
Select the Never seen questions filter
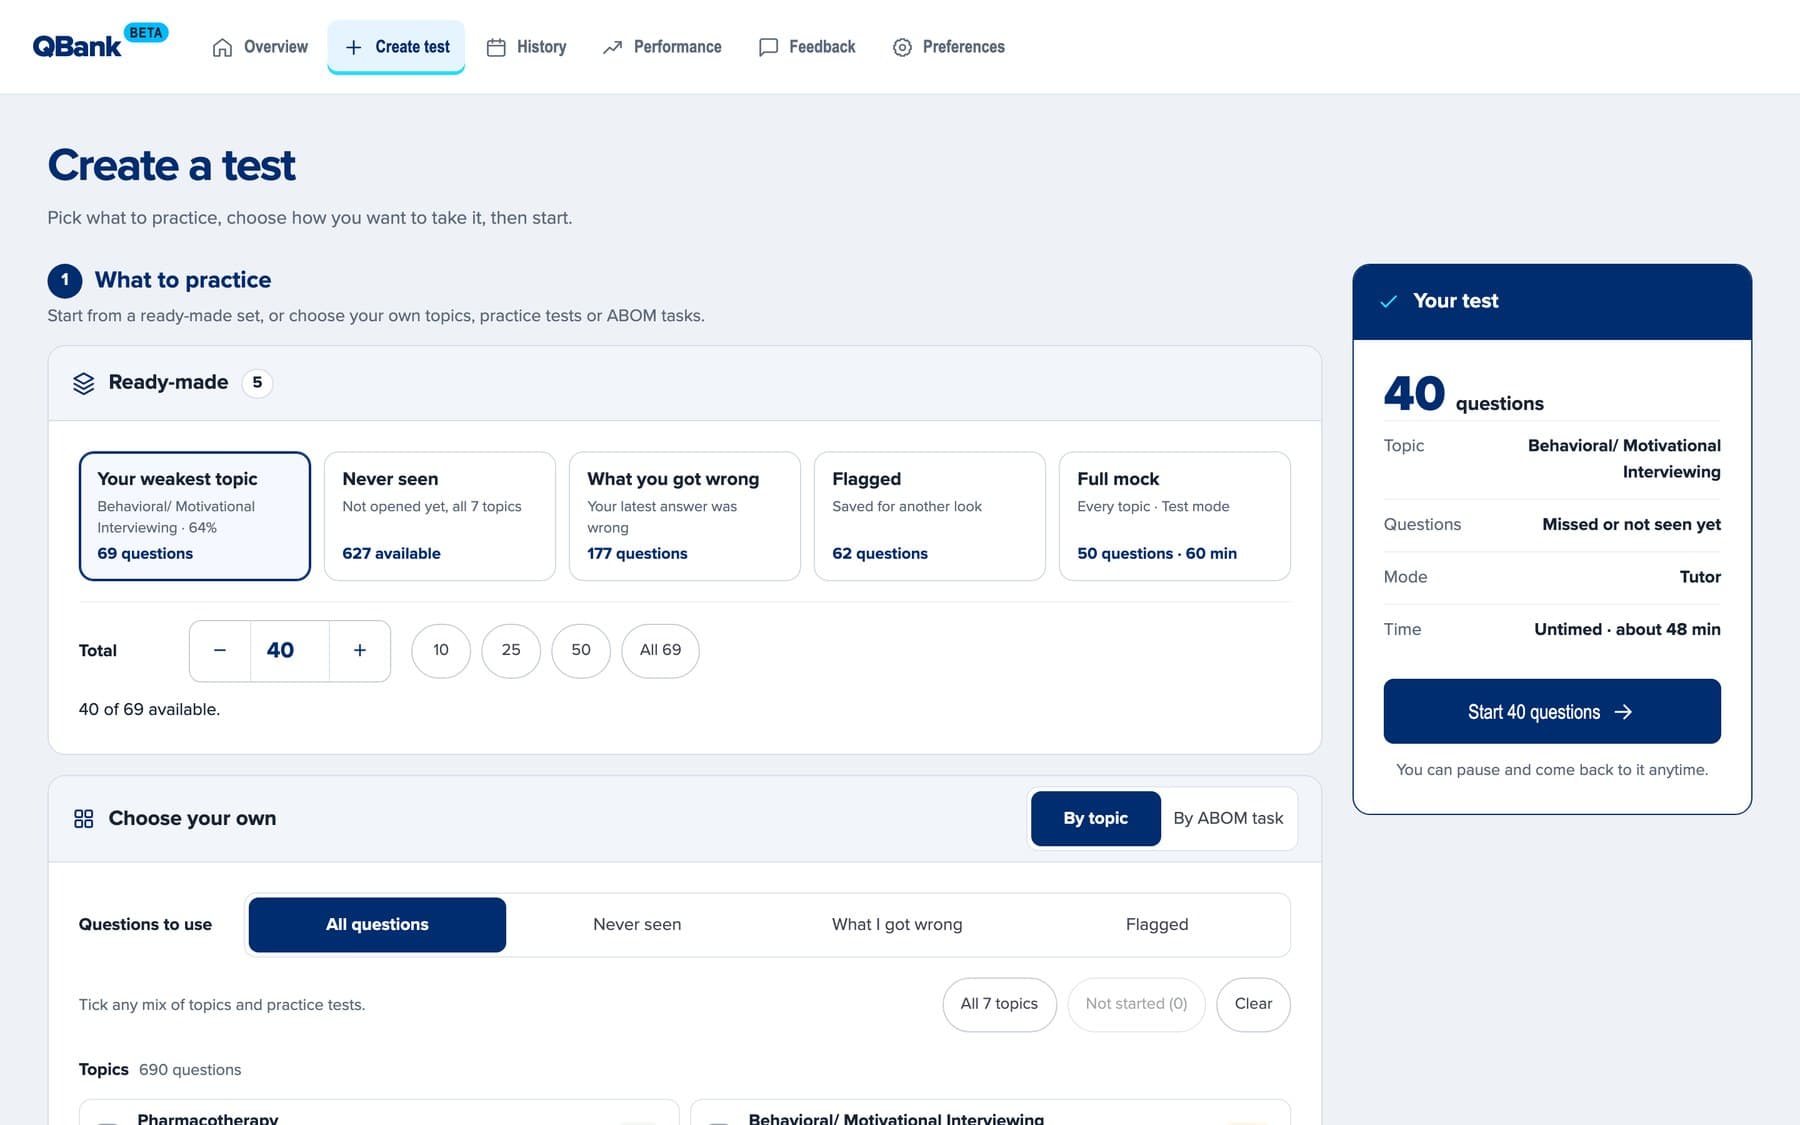(x=637, y=925)
